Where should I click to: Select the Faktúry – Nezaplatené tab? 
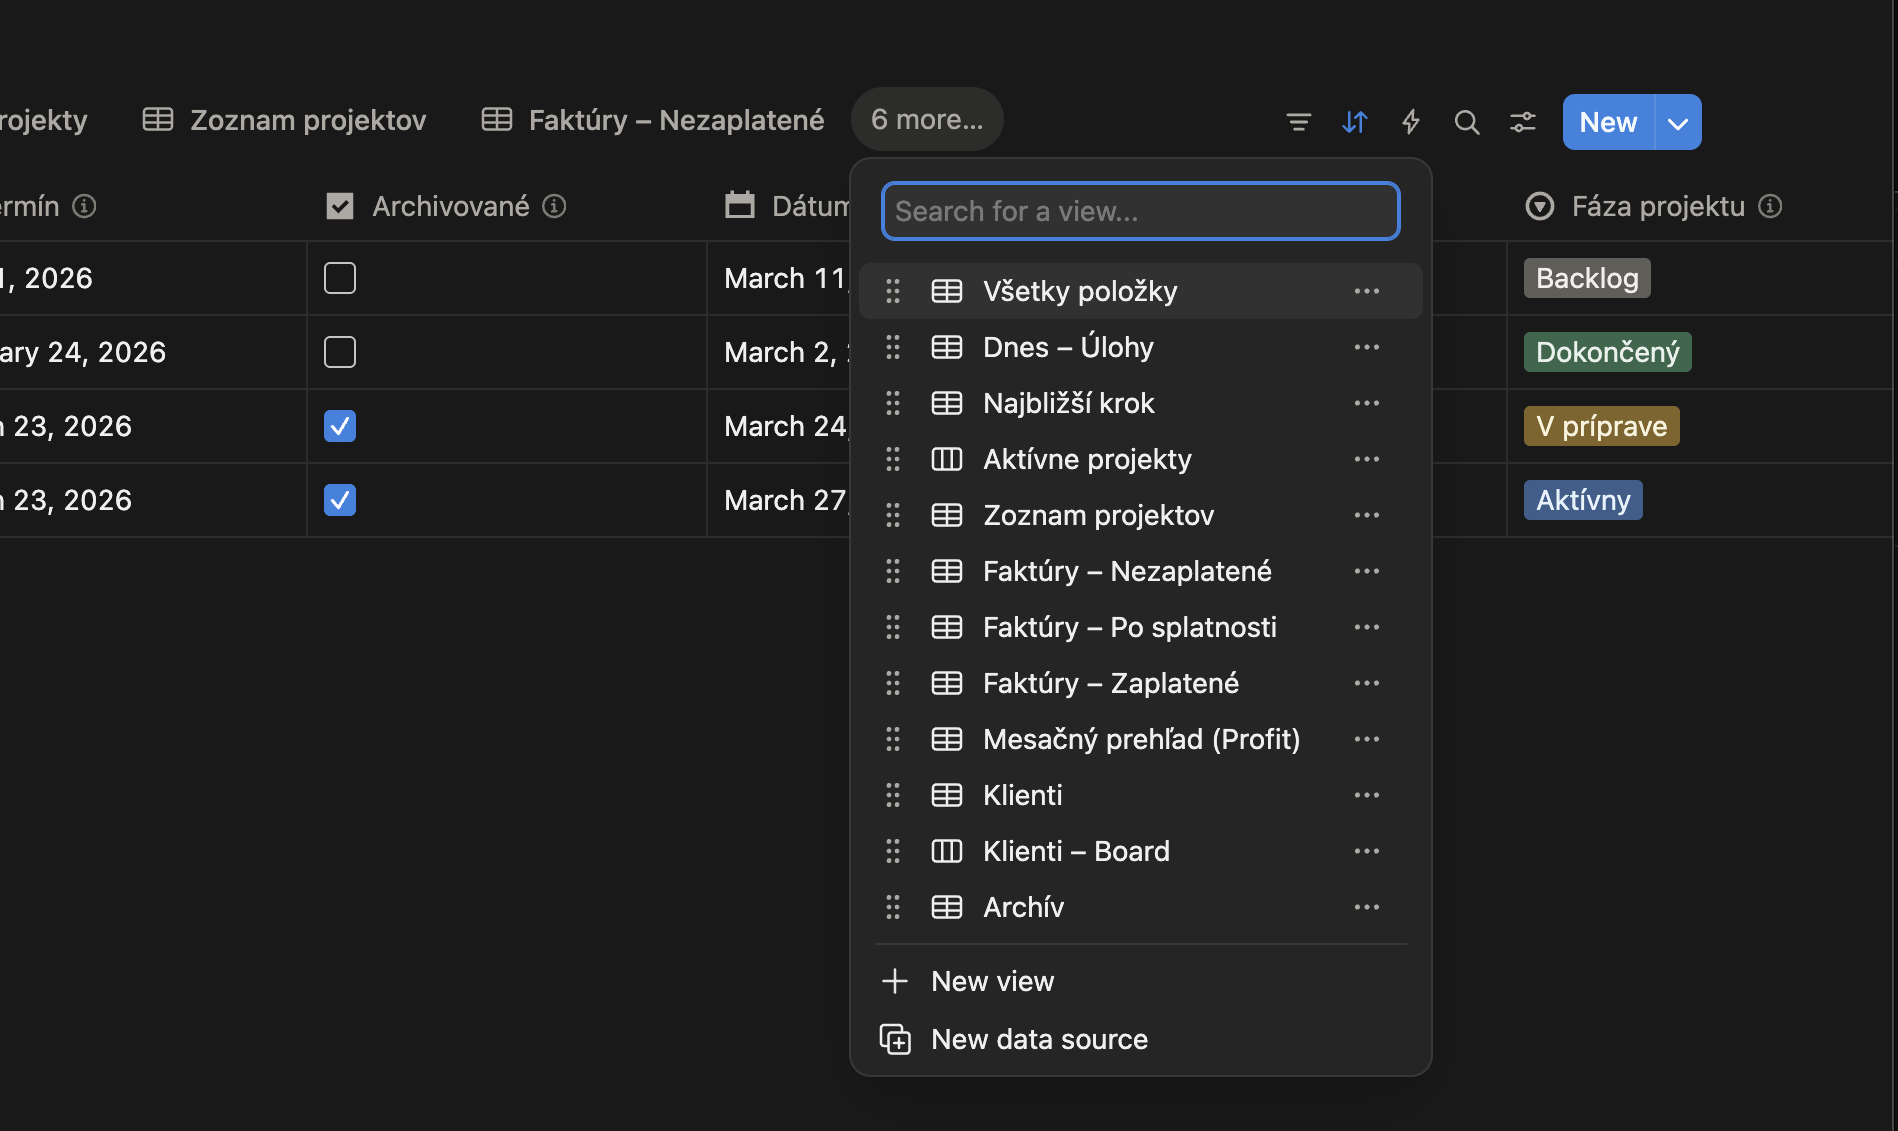pyautogui.click(x=676, y=120)
